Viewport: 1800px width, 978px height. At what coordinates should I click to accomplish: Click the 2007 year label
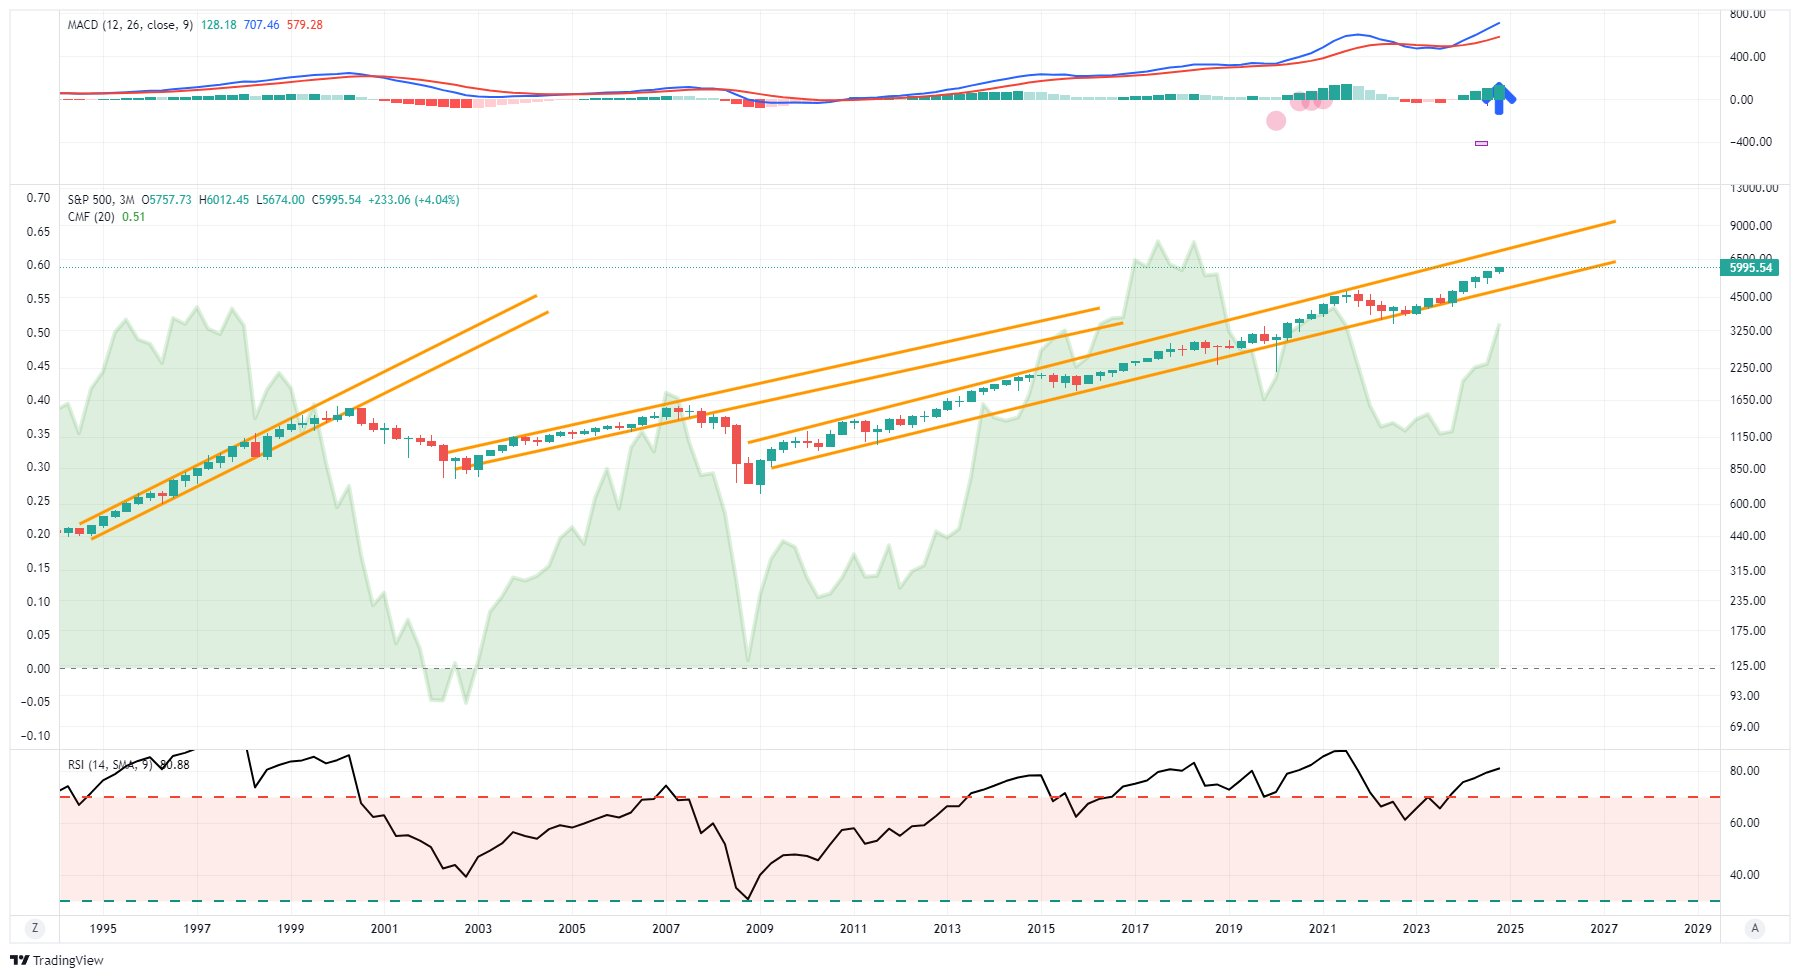666,928
